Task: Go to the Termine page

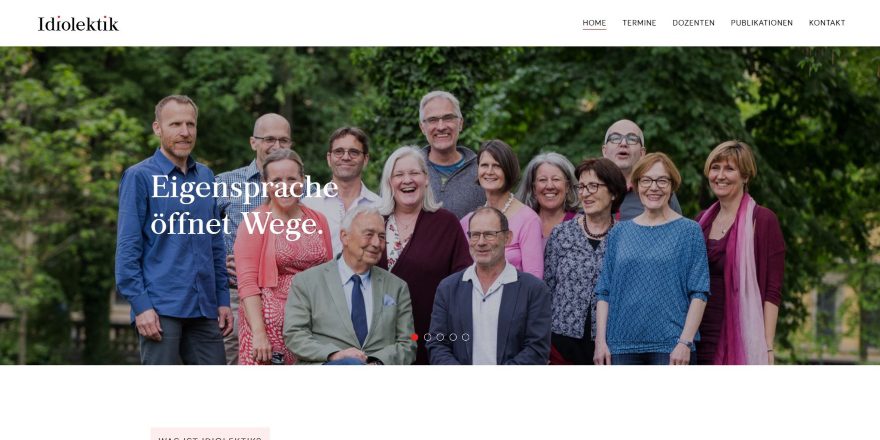Action: click(639, 23)
